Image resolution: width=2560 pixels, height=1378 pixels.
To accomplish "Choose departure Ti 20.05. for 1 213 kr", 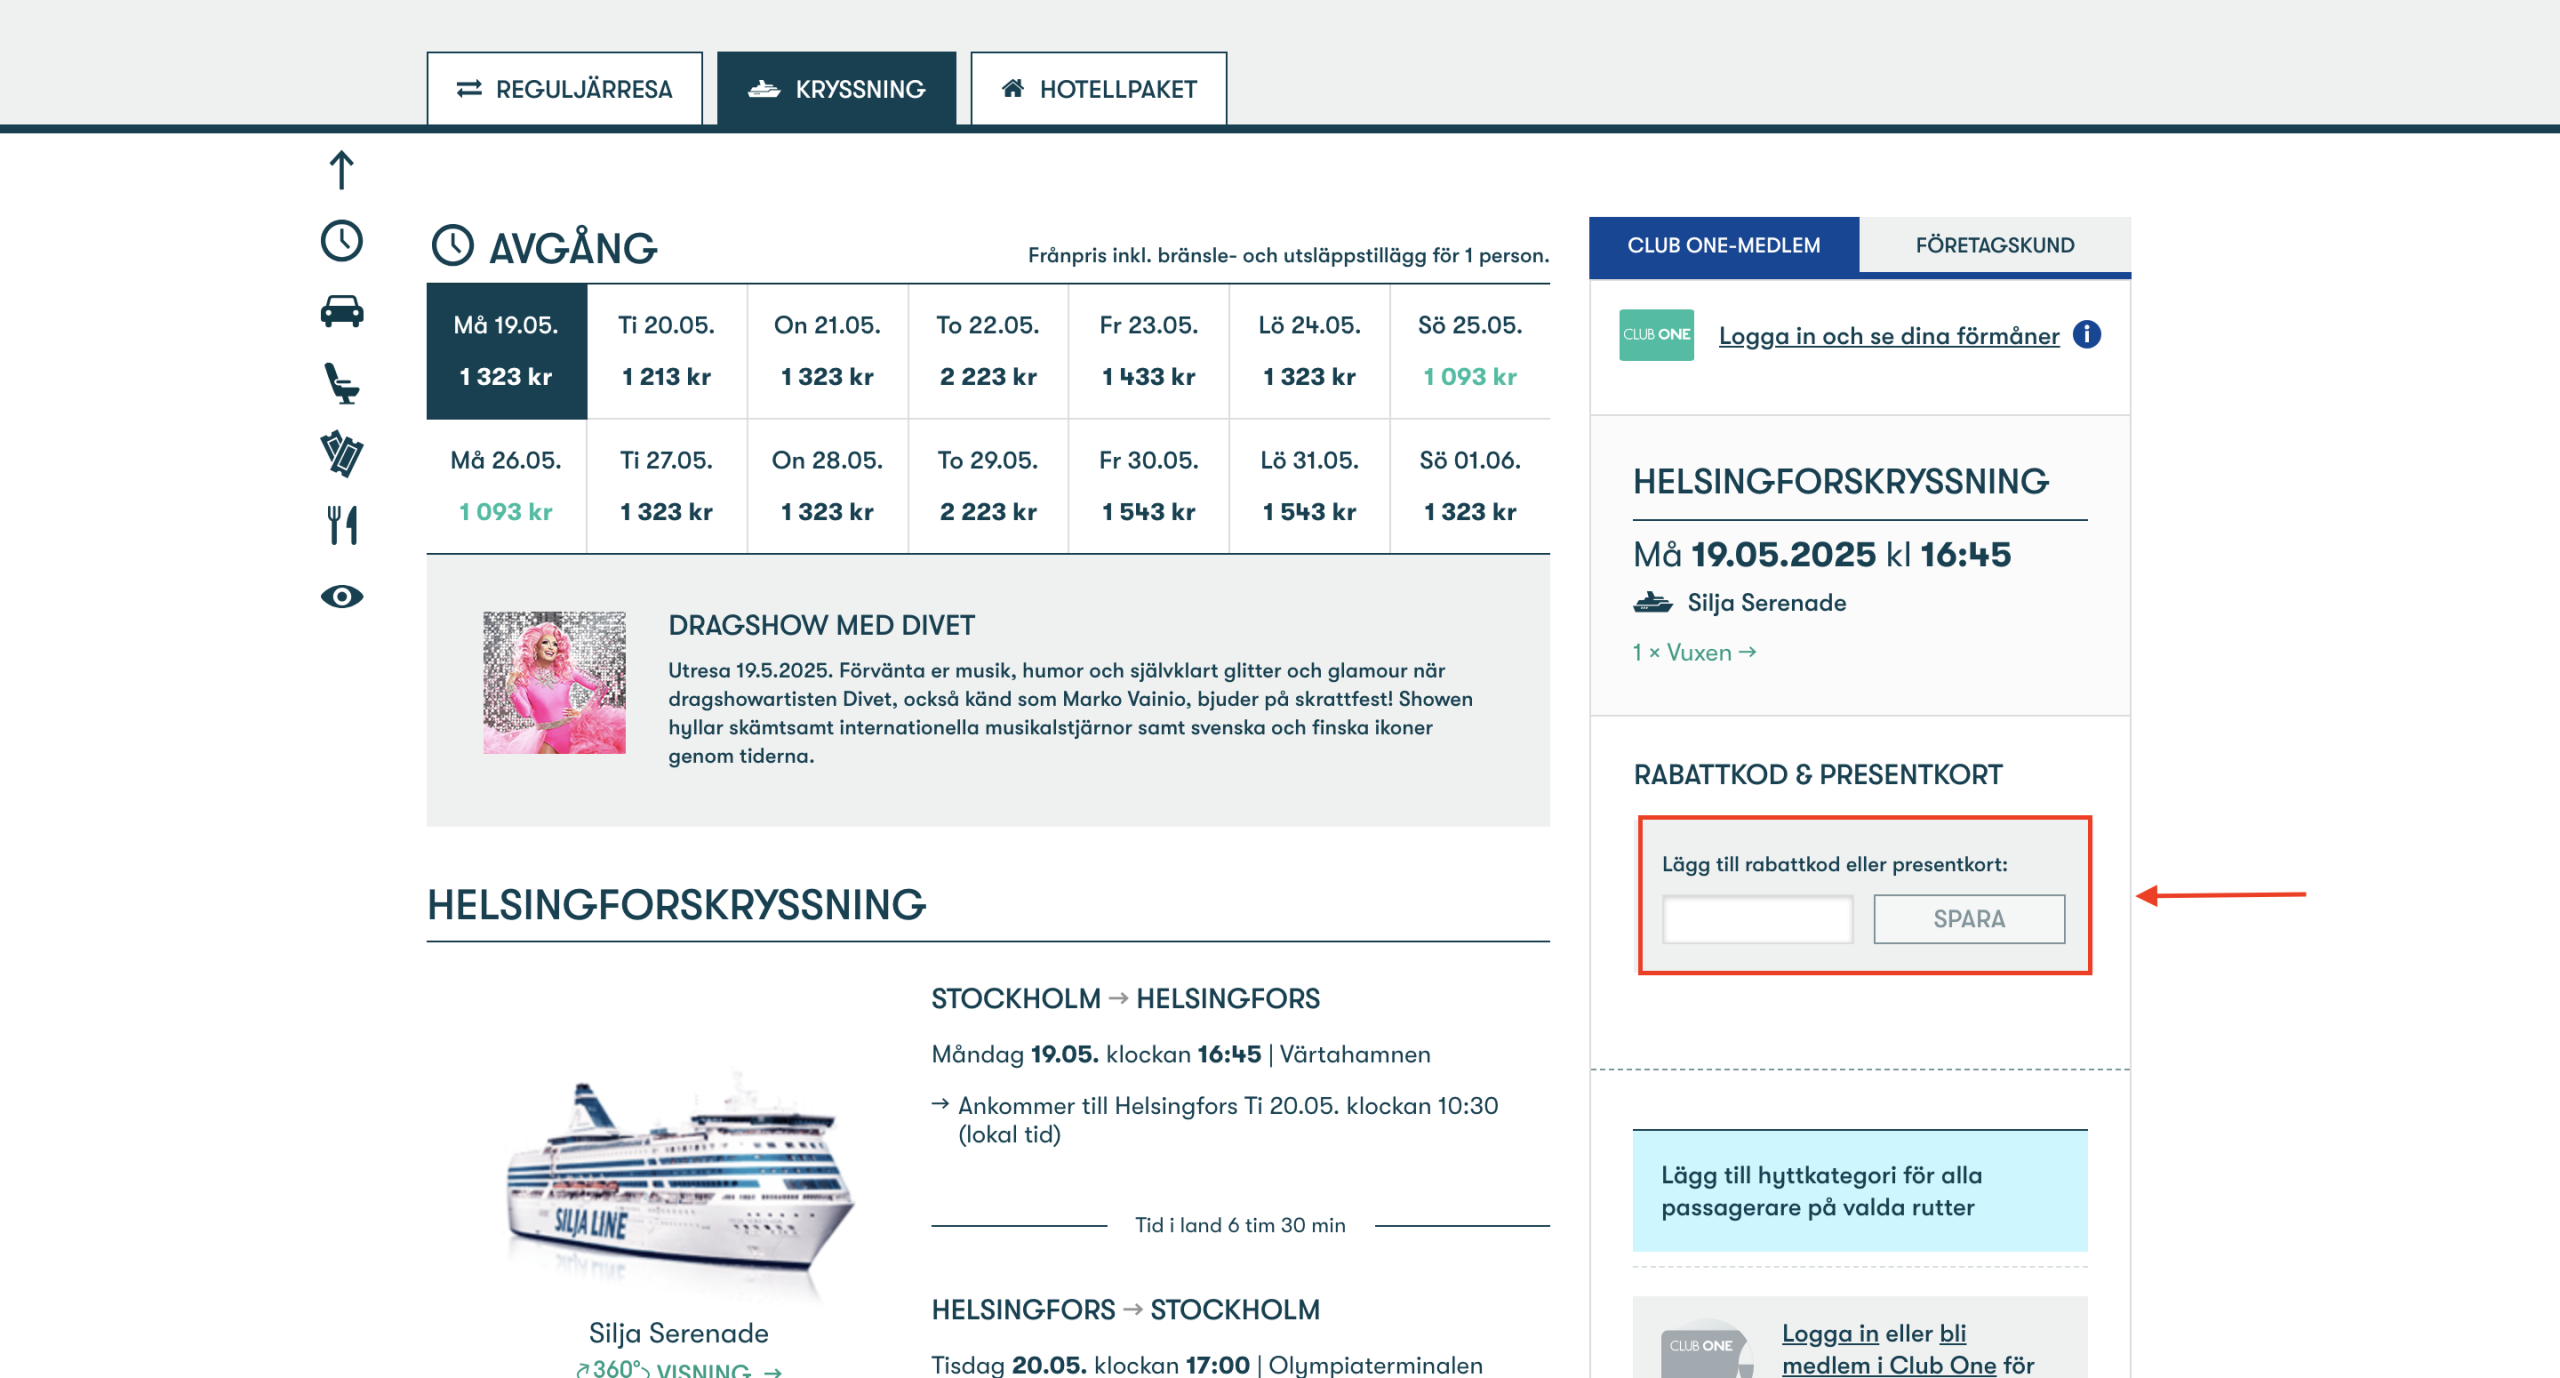I will (x=666, y=351).
